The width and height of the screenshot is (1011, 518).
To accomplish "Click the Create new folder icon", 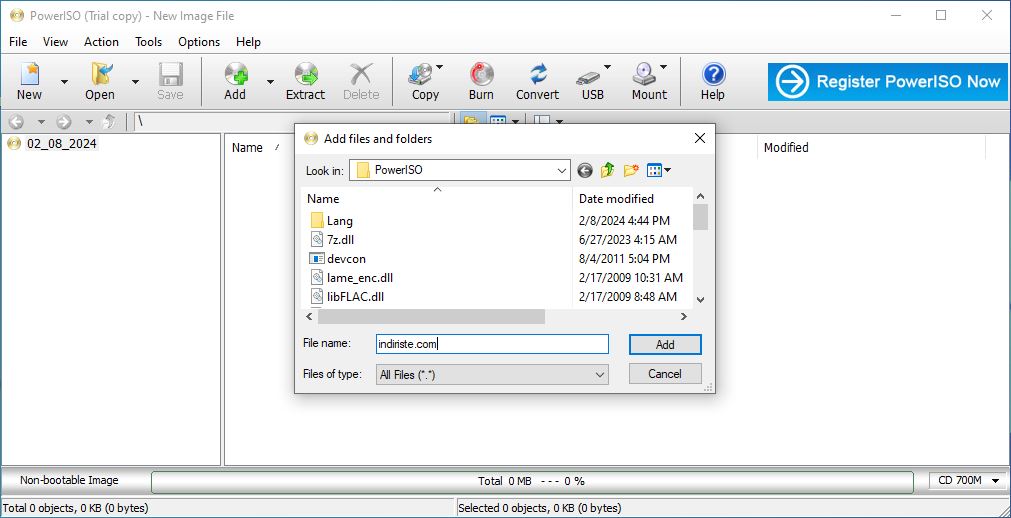I will tap(631, 170).
